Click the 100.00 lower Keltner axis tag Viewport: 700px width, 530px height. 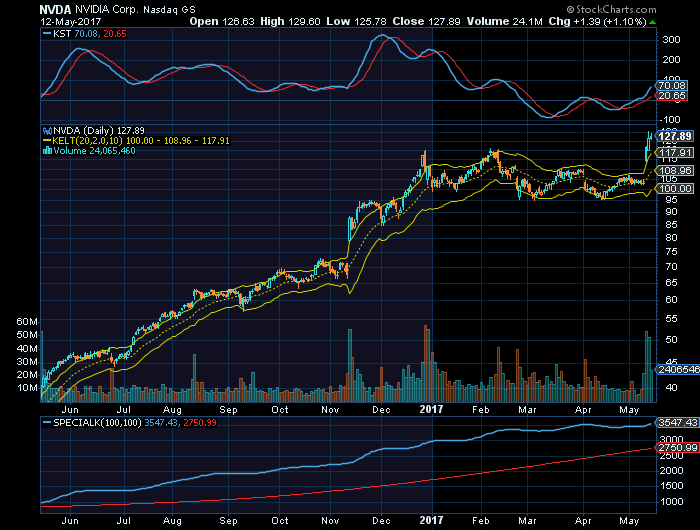[x=675, y=188]
